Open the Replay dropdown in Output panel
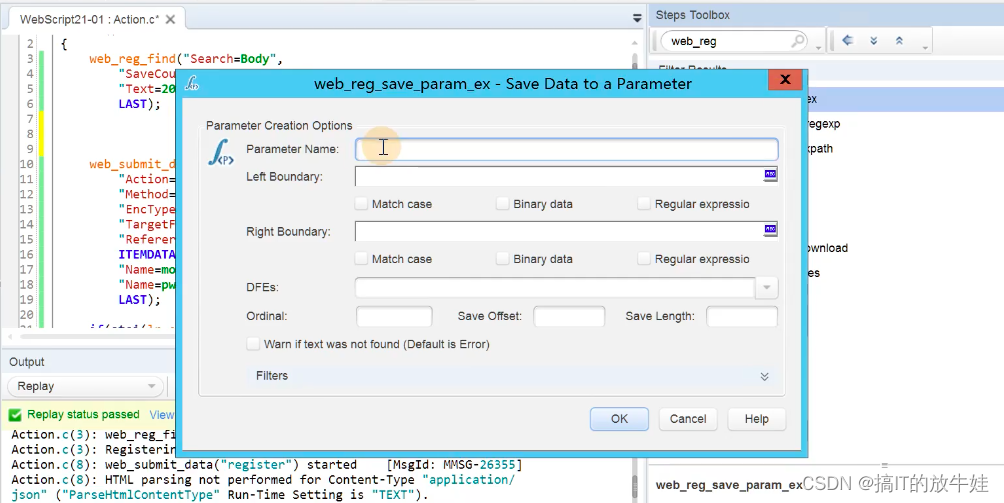This screenshot has width=1004, height=503. [85, 386]
